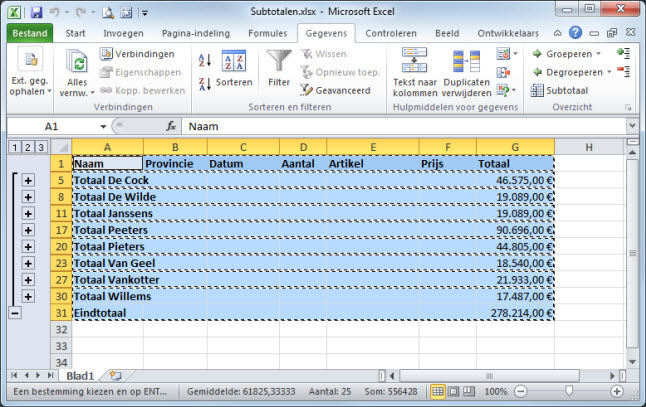Click the formula bar input showing Naam
This screenshot has width=646, height=407.
pos(404,126)
